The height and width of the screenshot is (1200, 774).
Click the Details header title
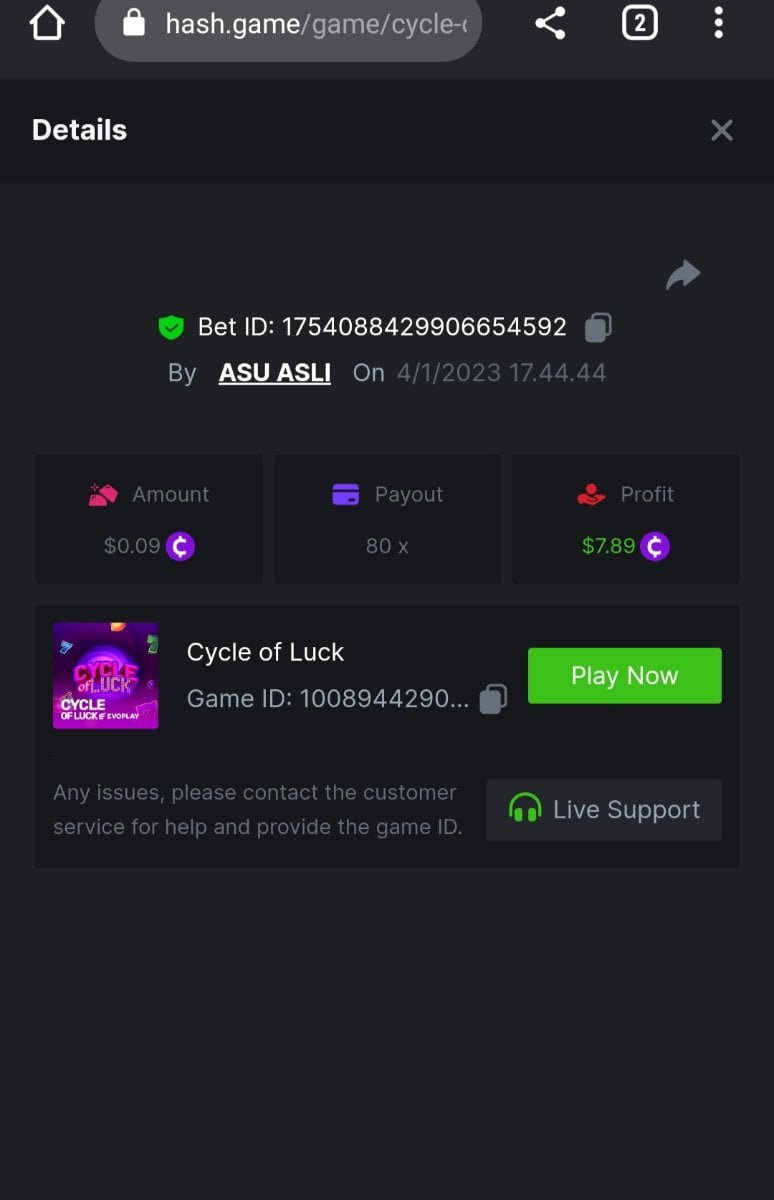coord(80,130)
